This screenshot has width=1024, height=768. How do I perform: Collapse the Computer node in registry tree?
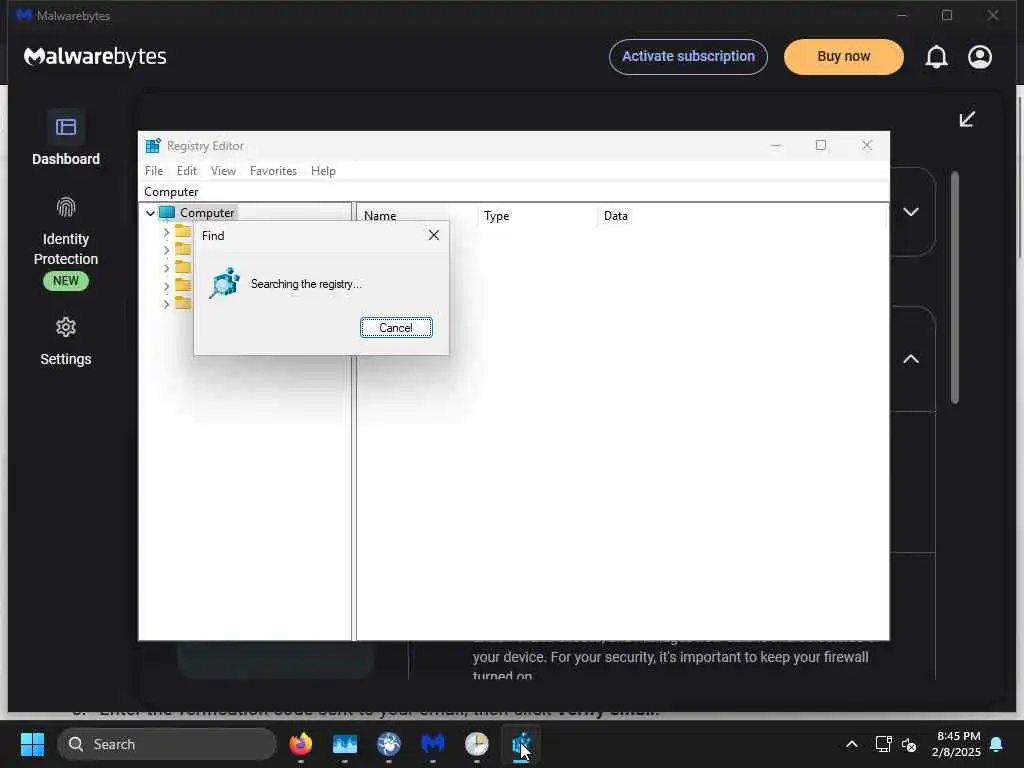pyautogui.click(x=150, y=213)
